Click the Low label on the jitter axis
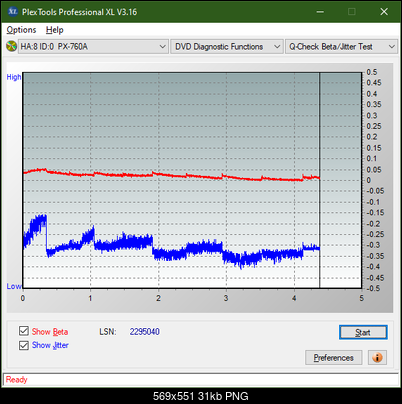The image size is (402, 404). (14, 286)
